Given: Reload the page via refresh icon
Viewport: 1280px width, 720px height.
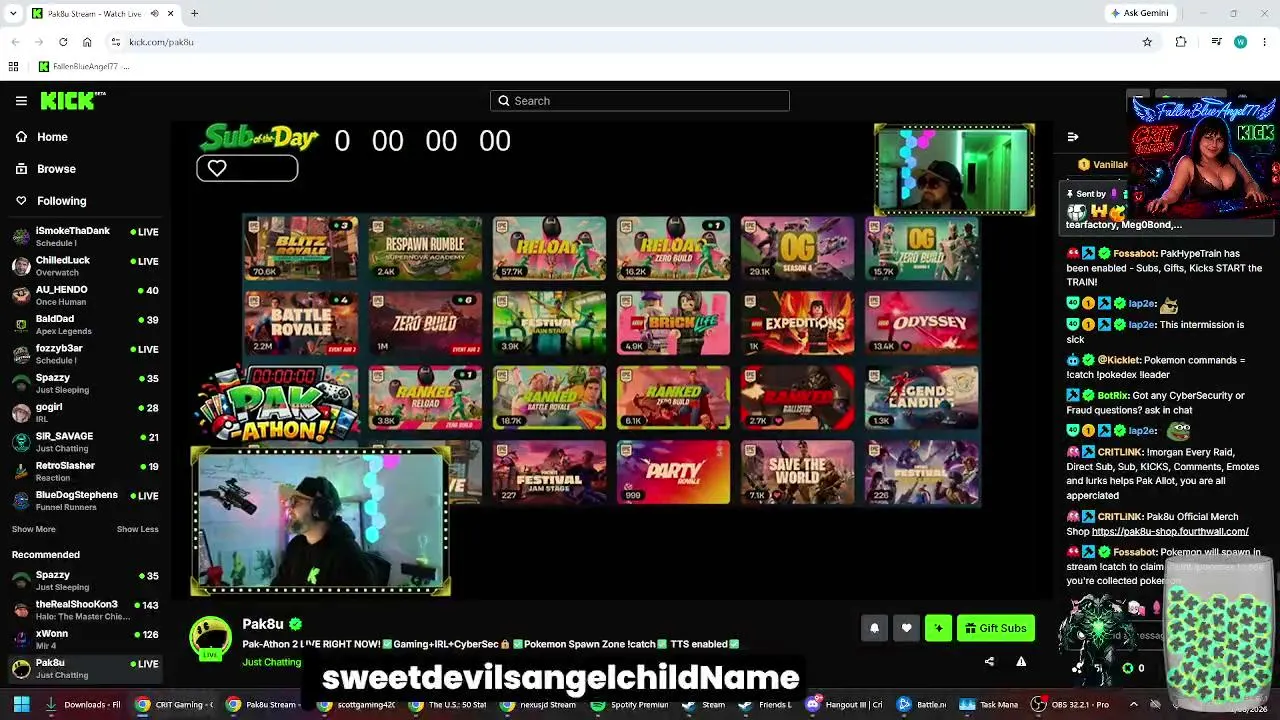Looking at the screenshot, I should pyautogui.click(x=63, y=42).
